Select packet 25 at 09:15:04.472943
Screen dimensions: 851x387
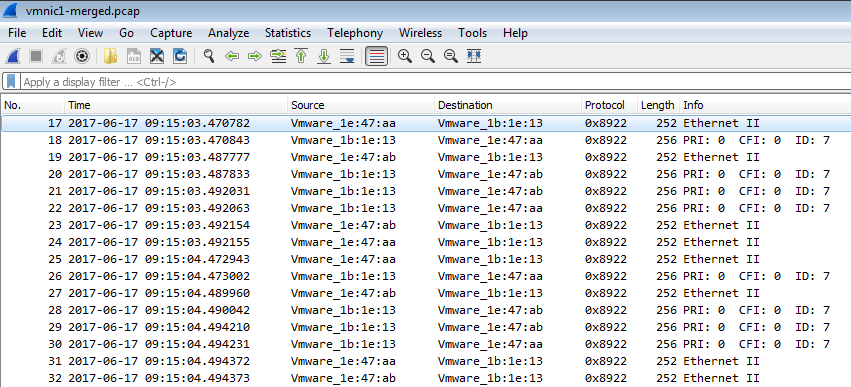(426, 259)
